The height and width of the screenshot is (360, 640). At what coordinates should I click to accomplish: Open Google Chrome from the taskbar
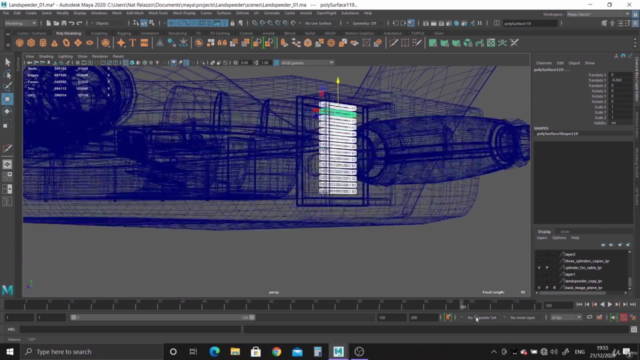coord(276,351)
